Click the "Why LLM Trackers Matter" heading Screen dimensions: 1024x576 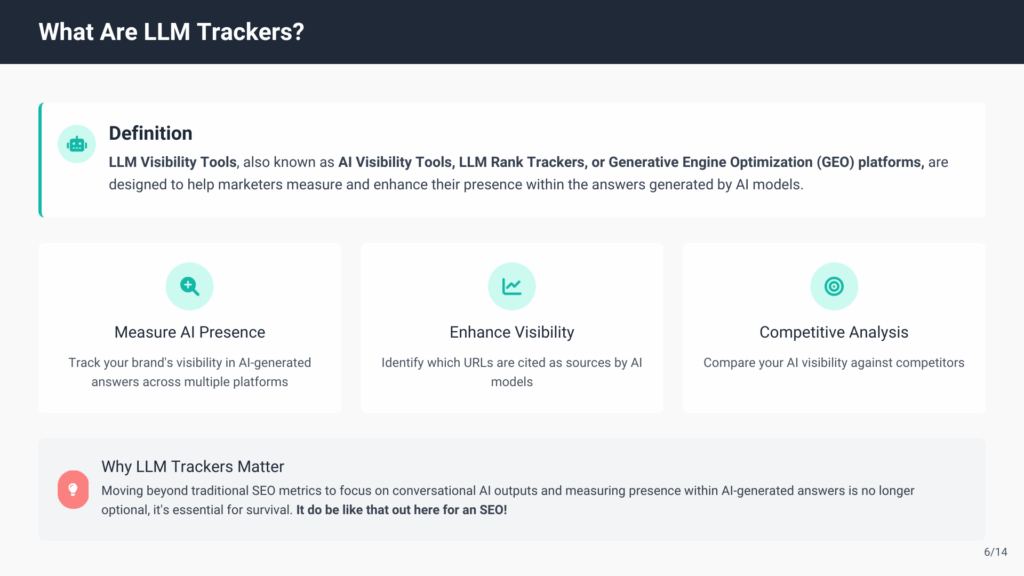point(193,467)
